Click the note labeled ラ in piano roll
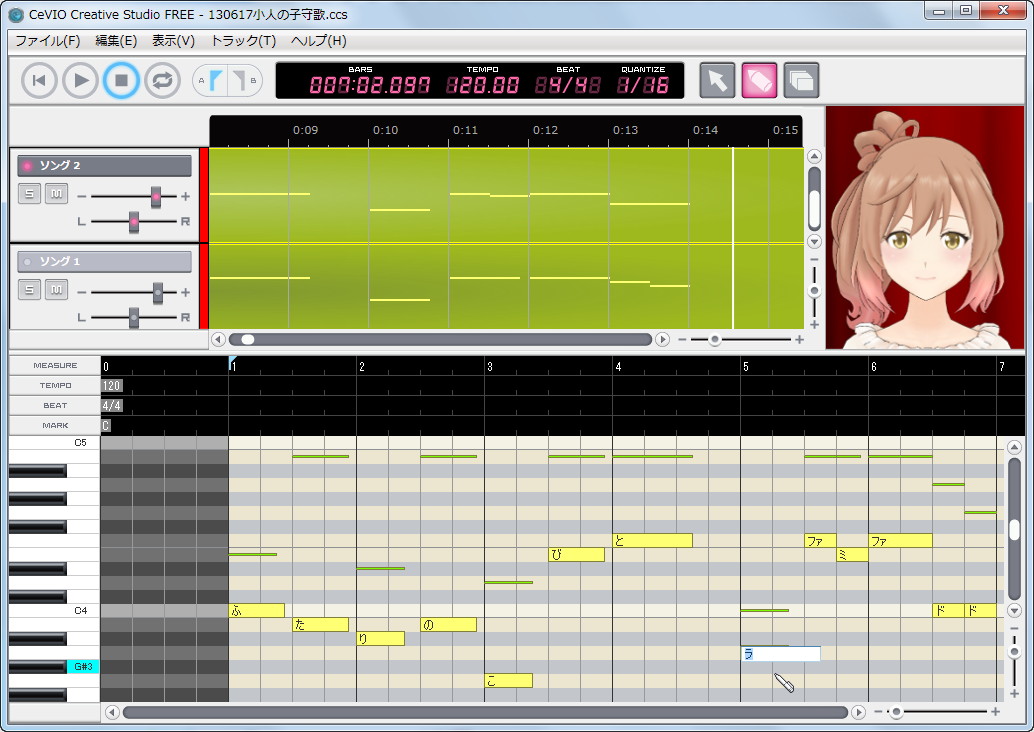1034x732 pixels. coord(780,653)
